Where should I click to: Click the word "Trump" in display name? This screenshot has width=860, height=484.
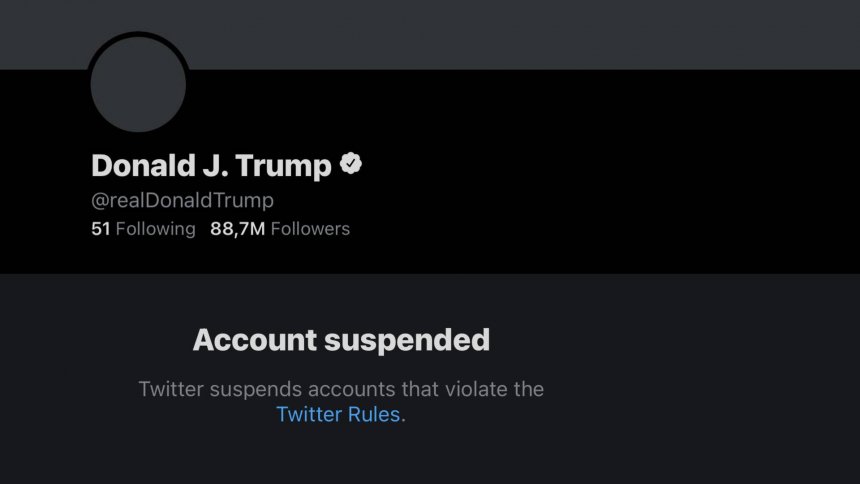(x=284, y=166)
